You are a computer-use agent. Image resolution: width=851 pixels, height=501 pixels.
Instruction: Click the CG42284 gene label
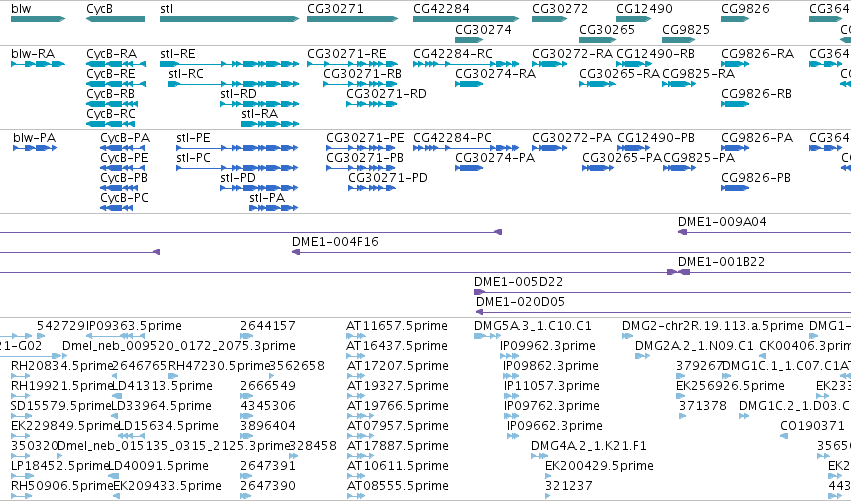[441, 9]
